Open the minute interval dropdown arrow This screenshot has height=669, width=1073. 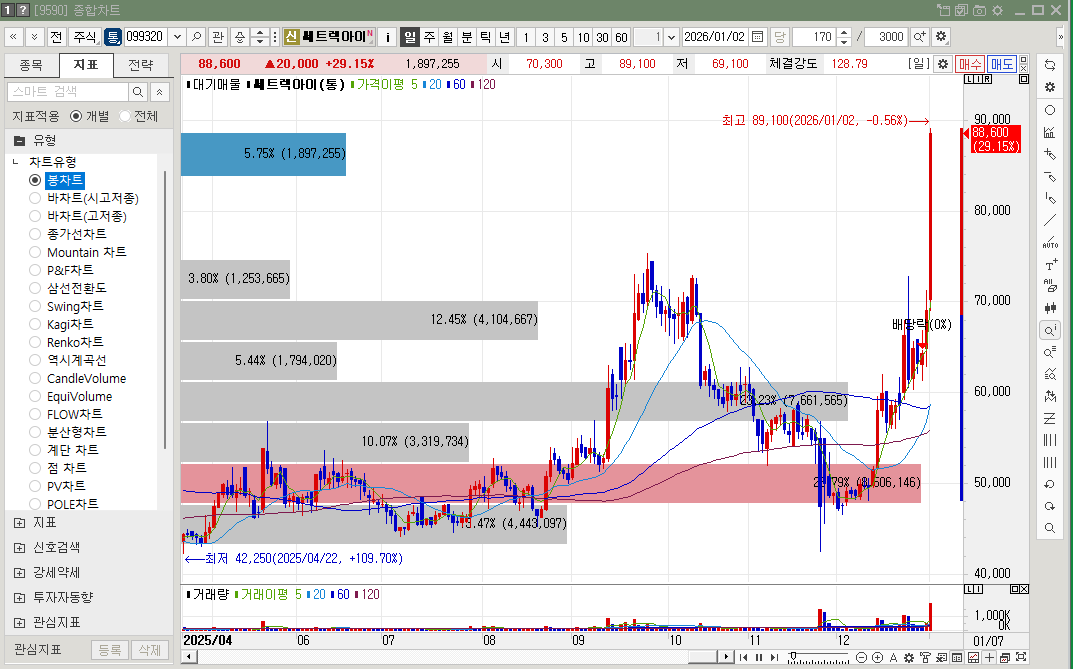click(x=671, y=37)
